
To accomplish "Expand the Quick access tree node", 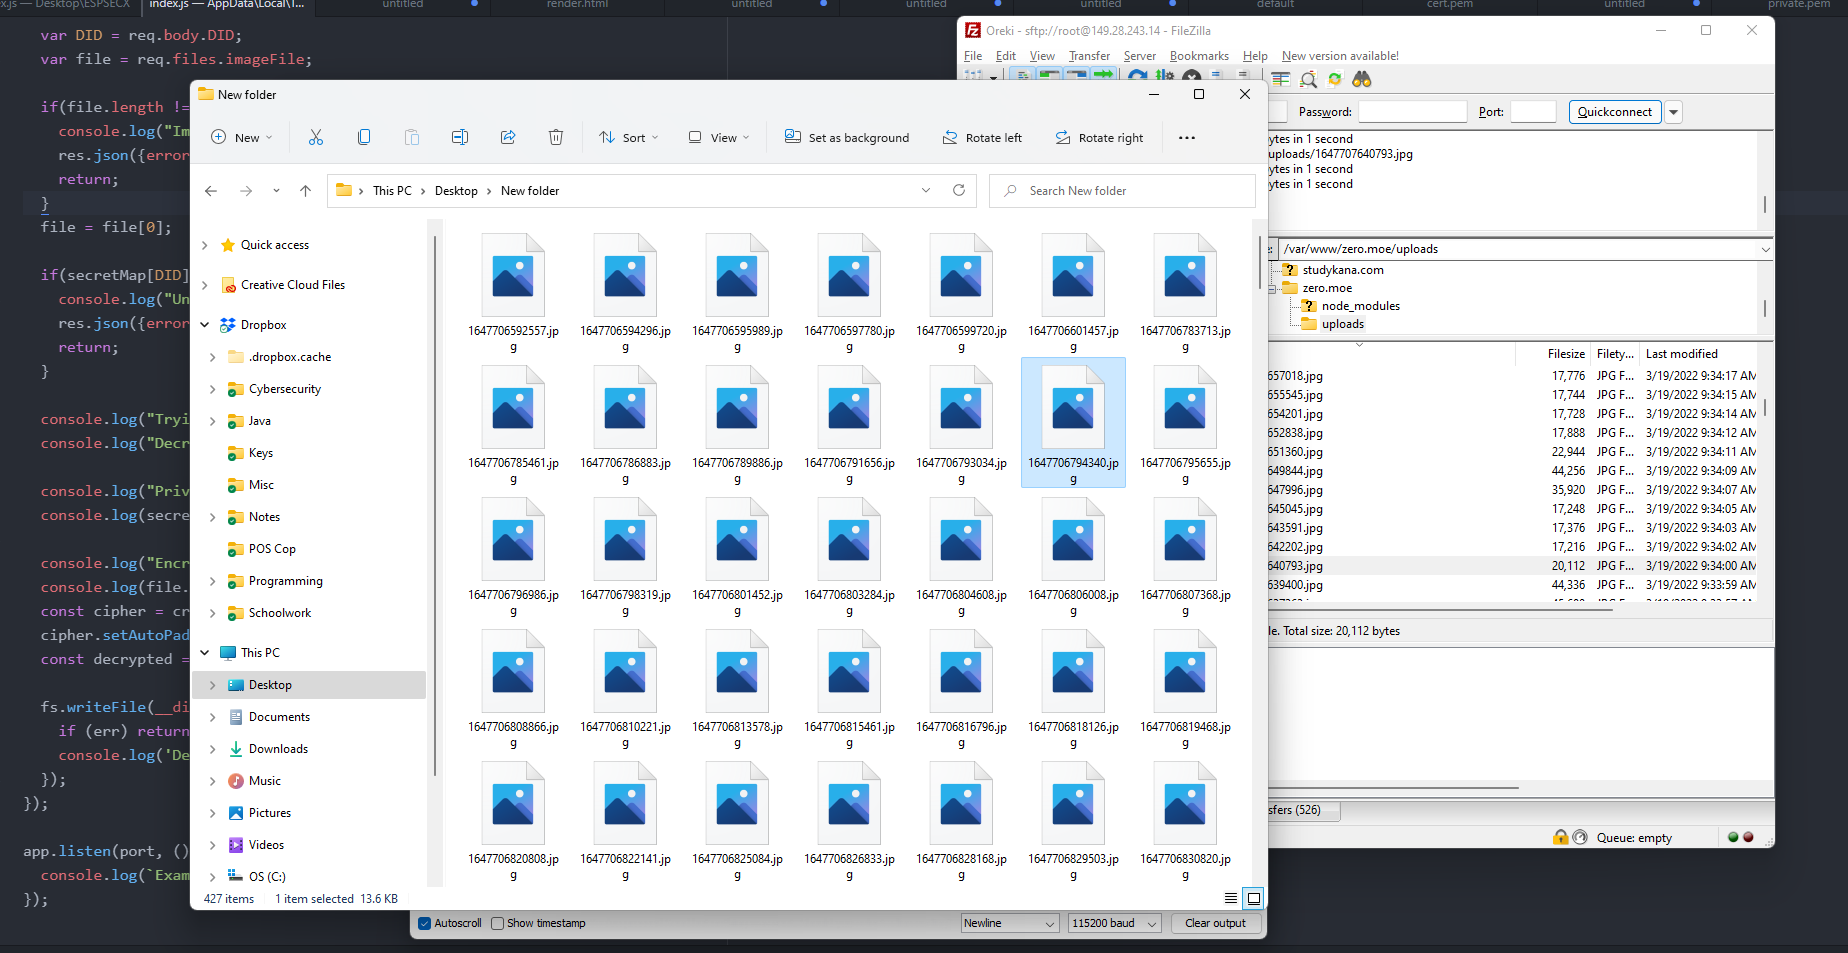I will [205, 245].
